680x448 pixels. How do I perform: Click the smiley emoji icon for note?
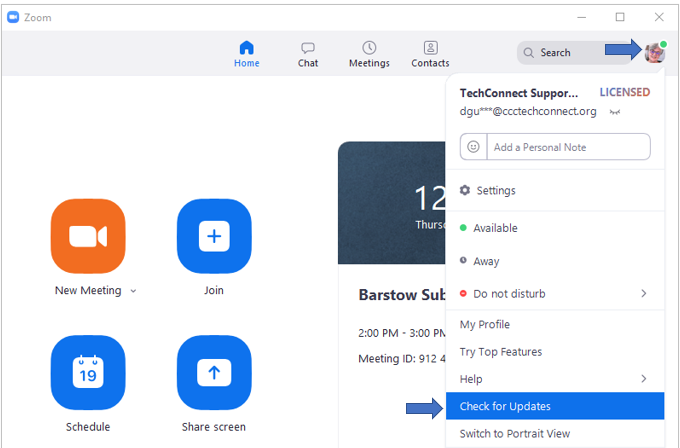[x=473, y=147]
